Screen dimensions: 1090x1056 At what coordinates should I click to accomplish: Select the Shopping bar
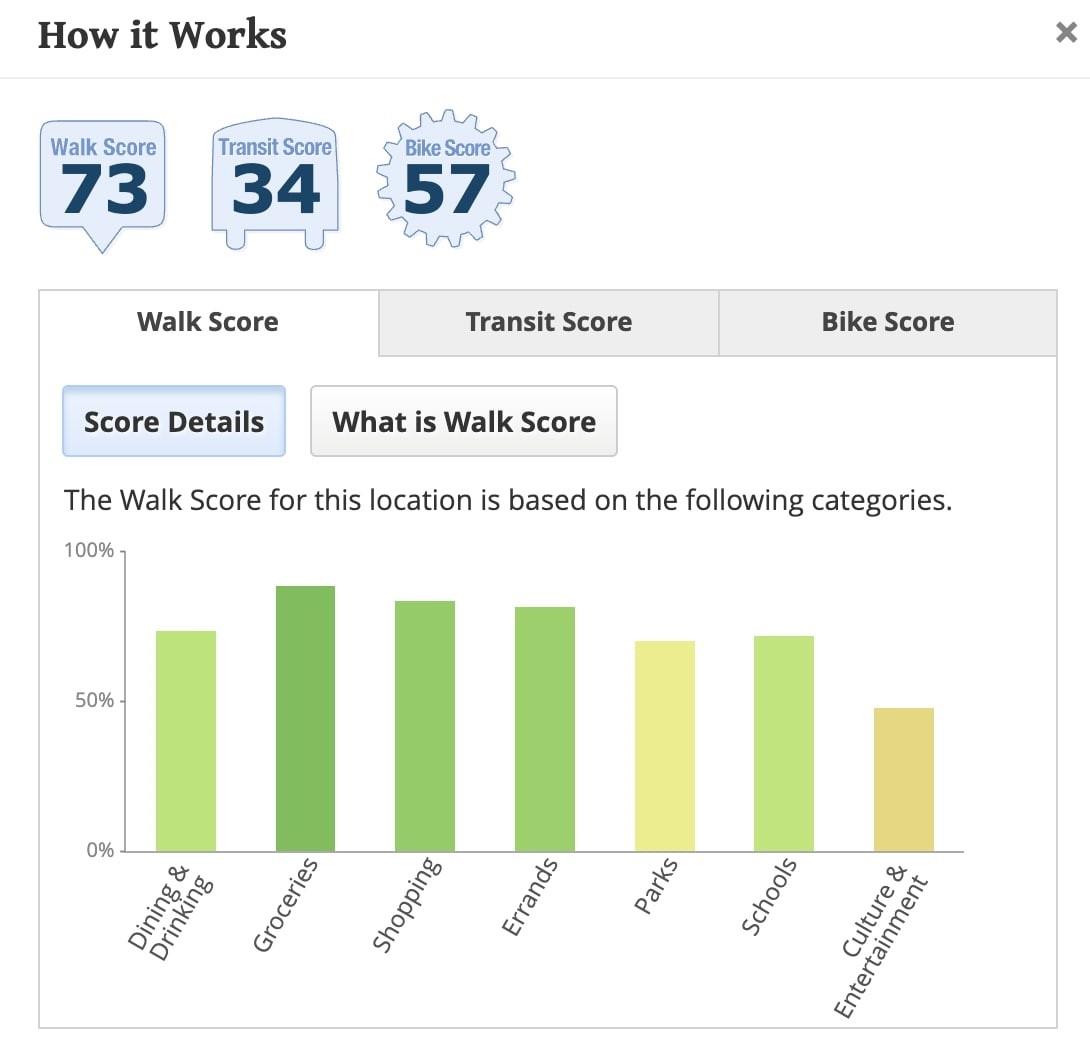tap(425, 726)
